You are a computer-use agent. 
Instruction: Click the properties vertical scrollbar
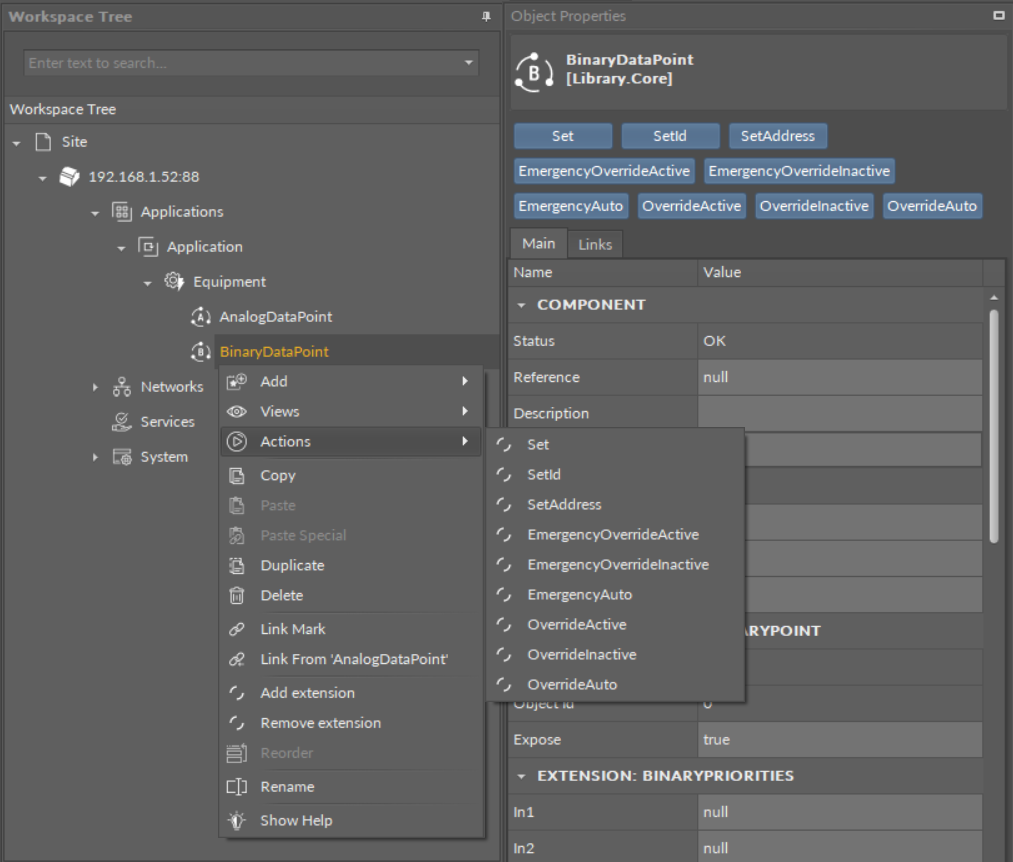[993, 425]
